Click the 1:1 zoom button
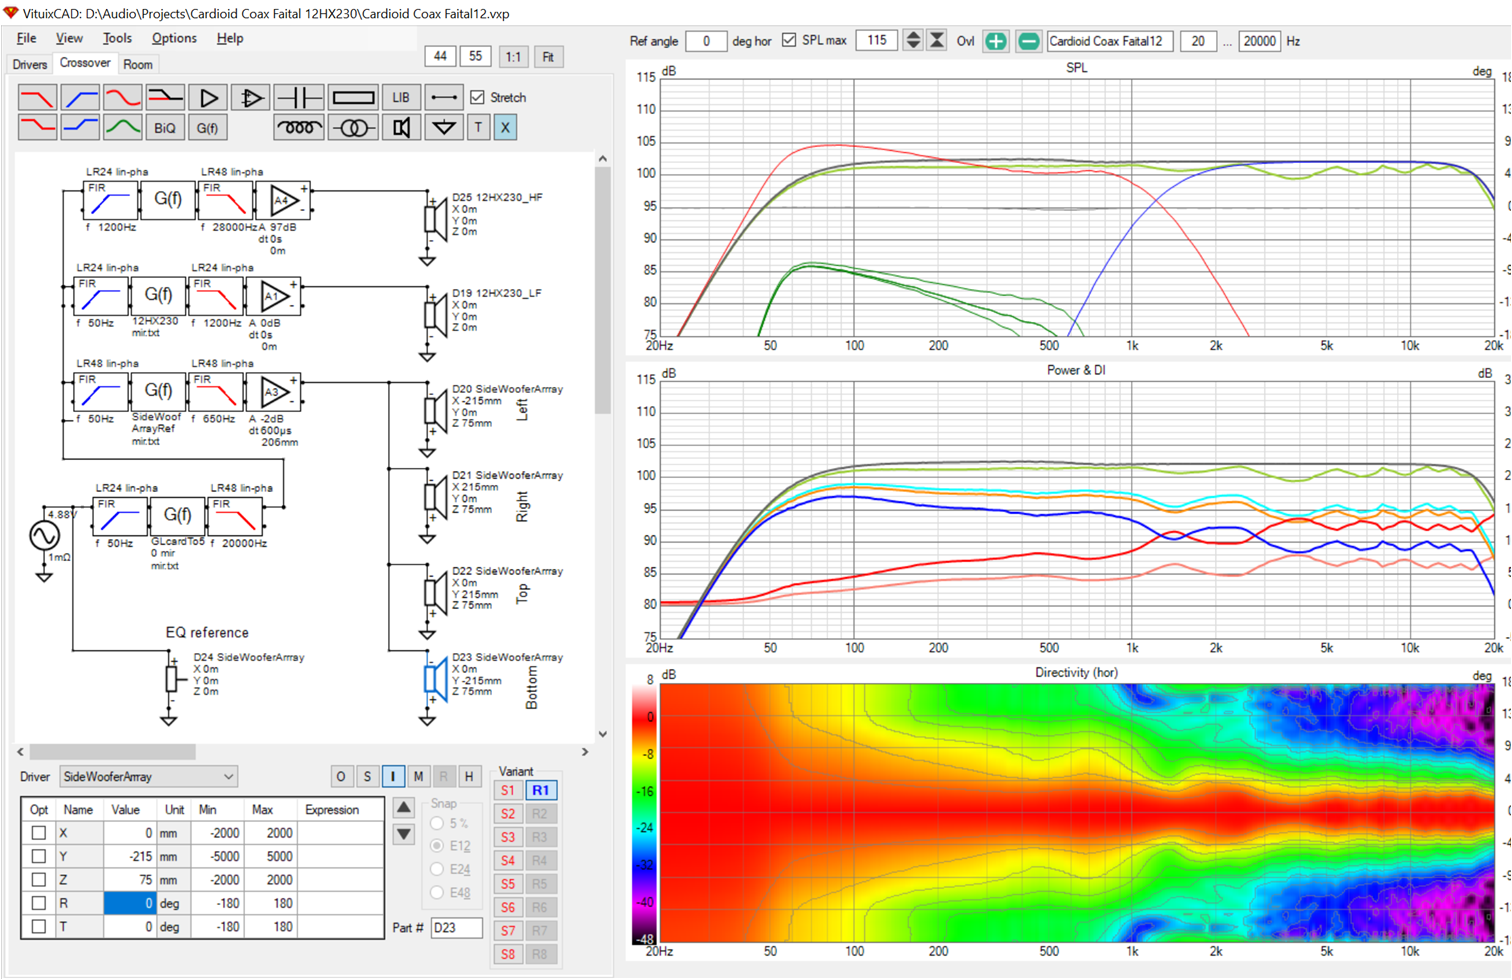Screen dimensions: 1512x980 pyautogui.click(x=513, y=57)
